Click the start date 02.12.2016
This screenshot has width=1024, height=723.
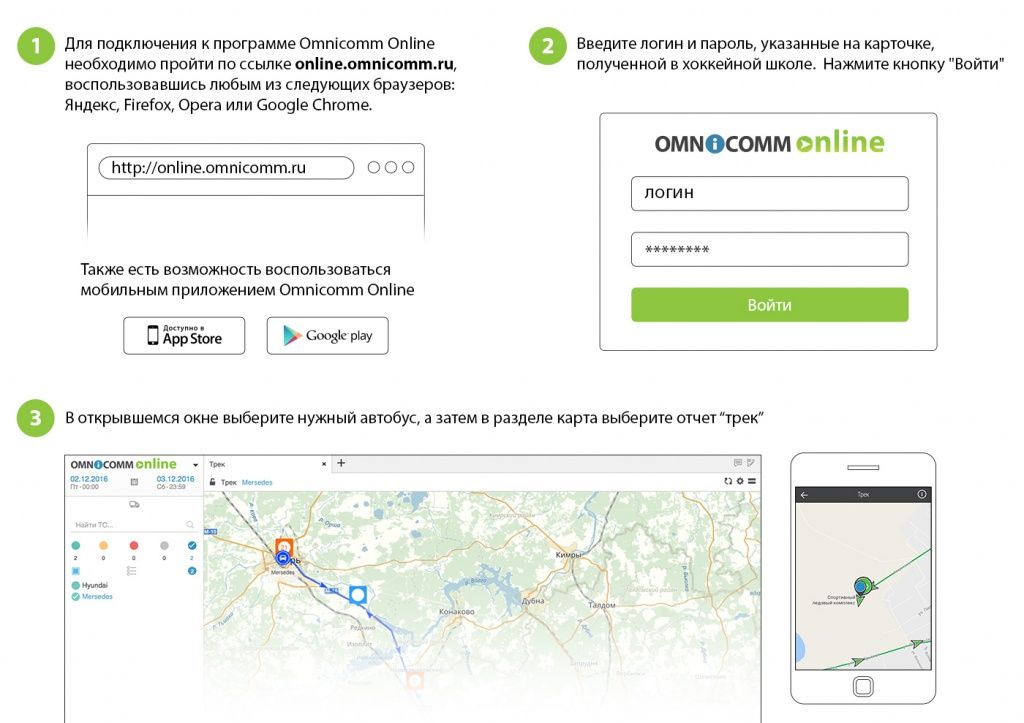(x=89, y=479)
